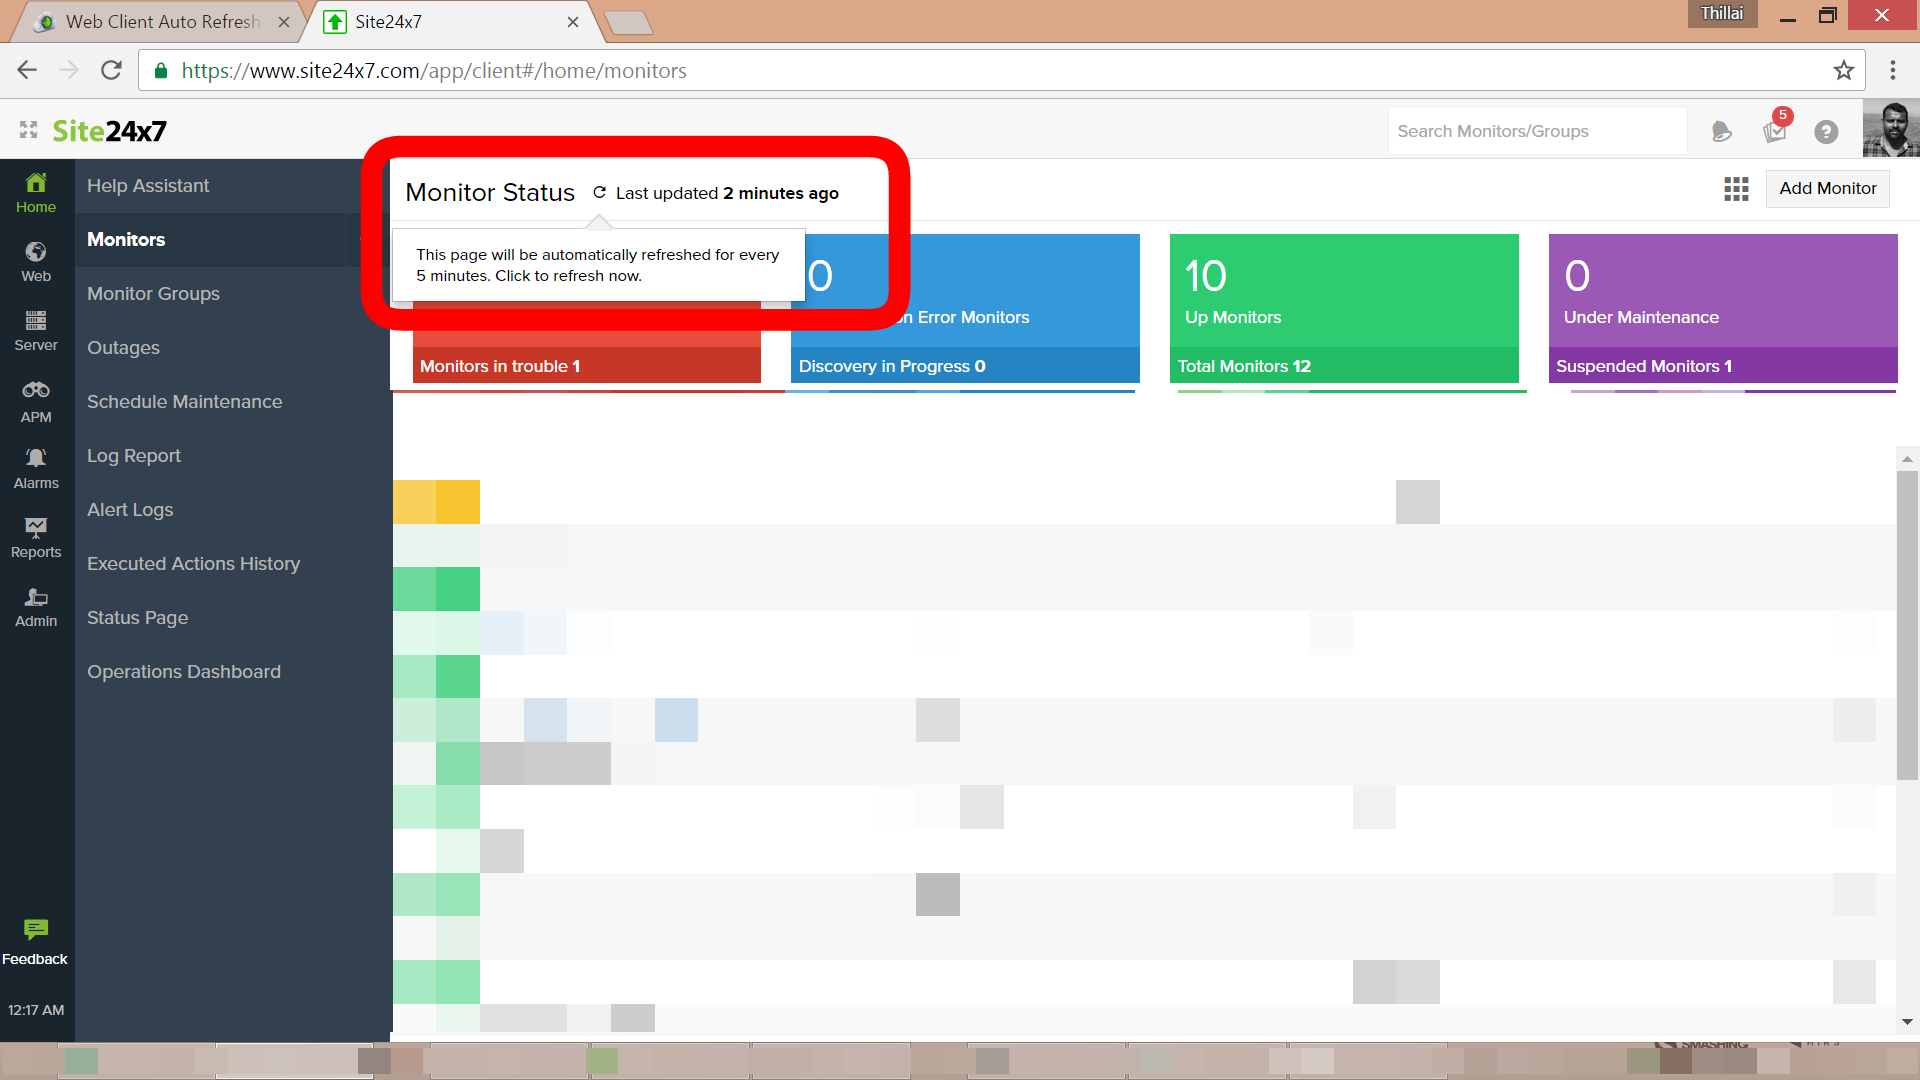Viewport: 1920px width, 1080px height.
Task: Click the Home sidebar icon
Action: pyautogui.click(x=36, y=183)
